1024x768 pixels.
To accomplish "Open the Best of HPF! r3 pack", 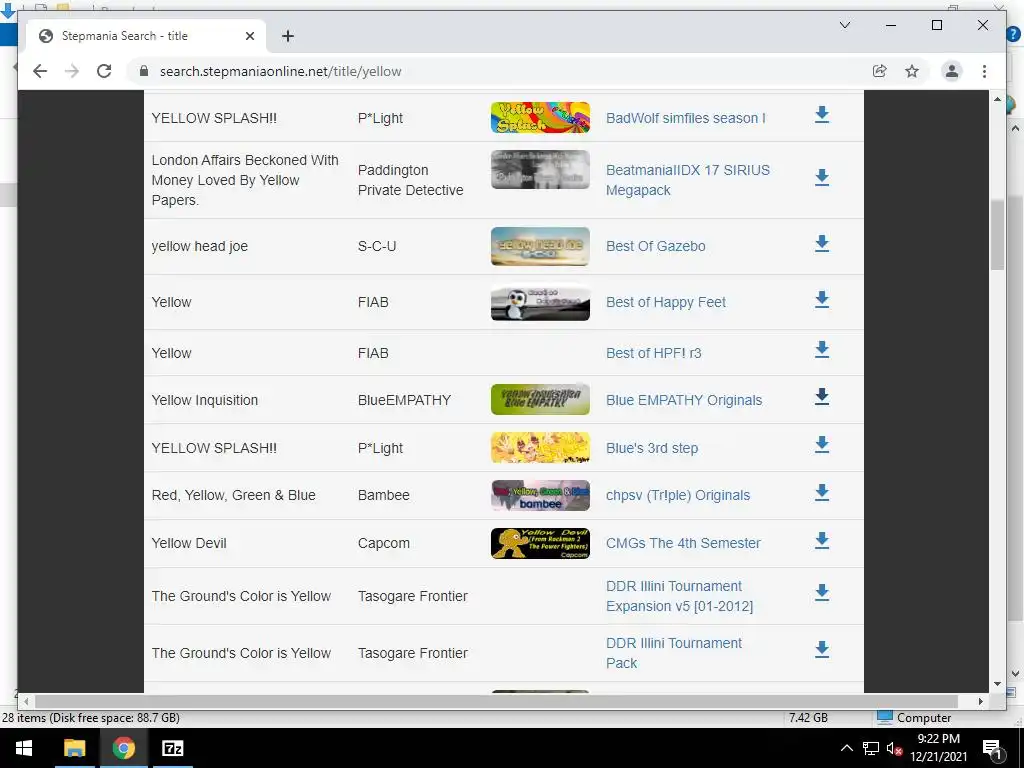I will 653,353.
